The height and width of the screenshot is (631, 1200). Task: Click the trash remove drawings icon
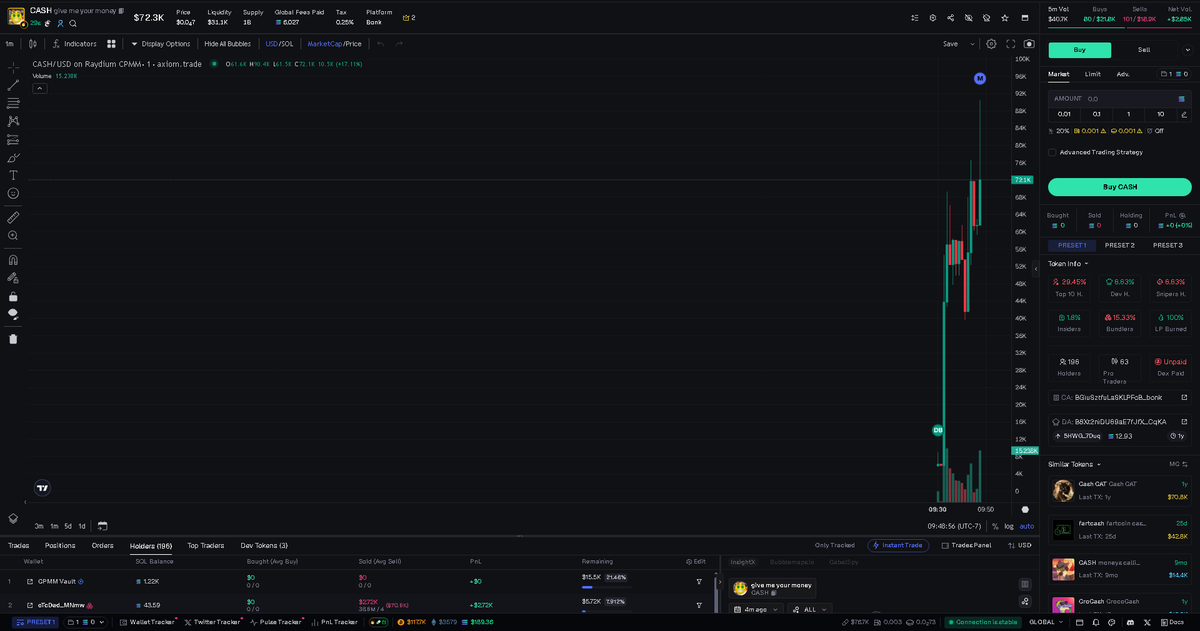coord(13,339)
